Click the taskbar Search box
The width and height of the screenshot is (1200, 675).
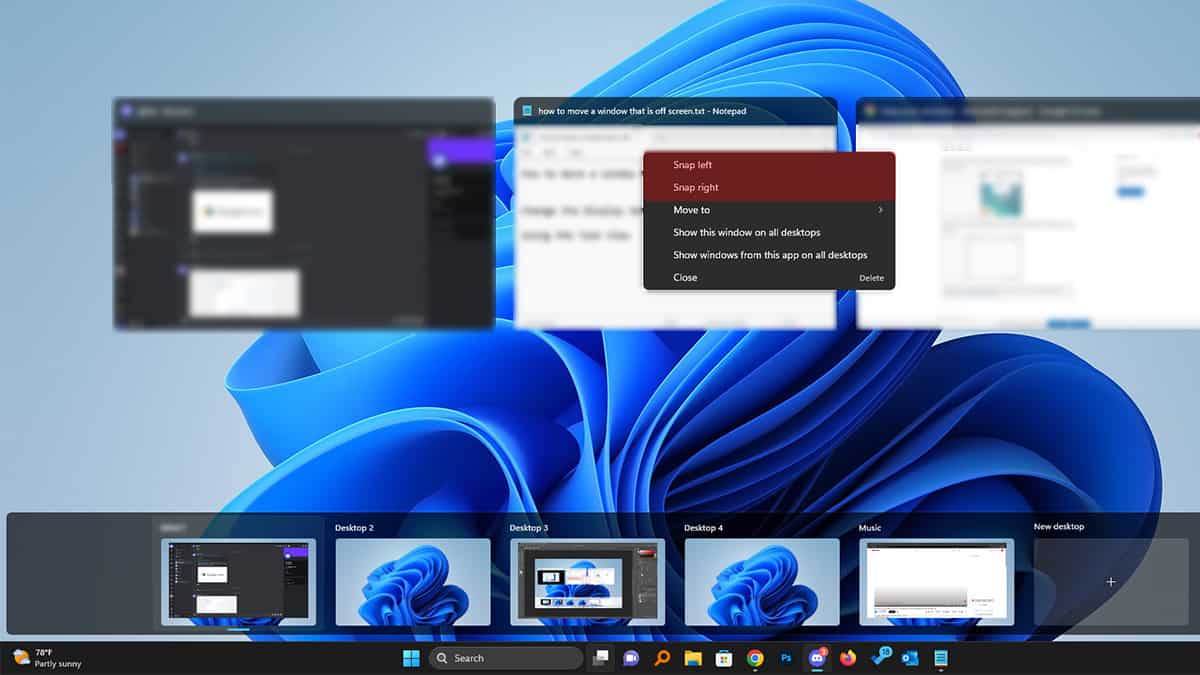tap(505, 658)
